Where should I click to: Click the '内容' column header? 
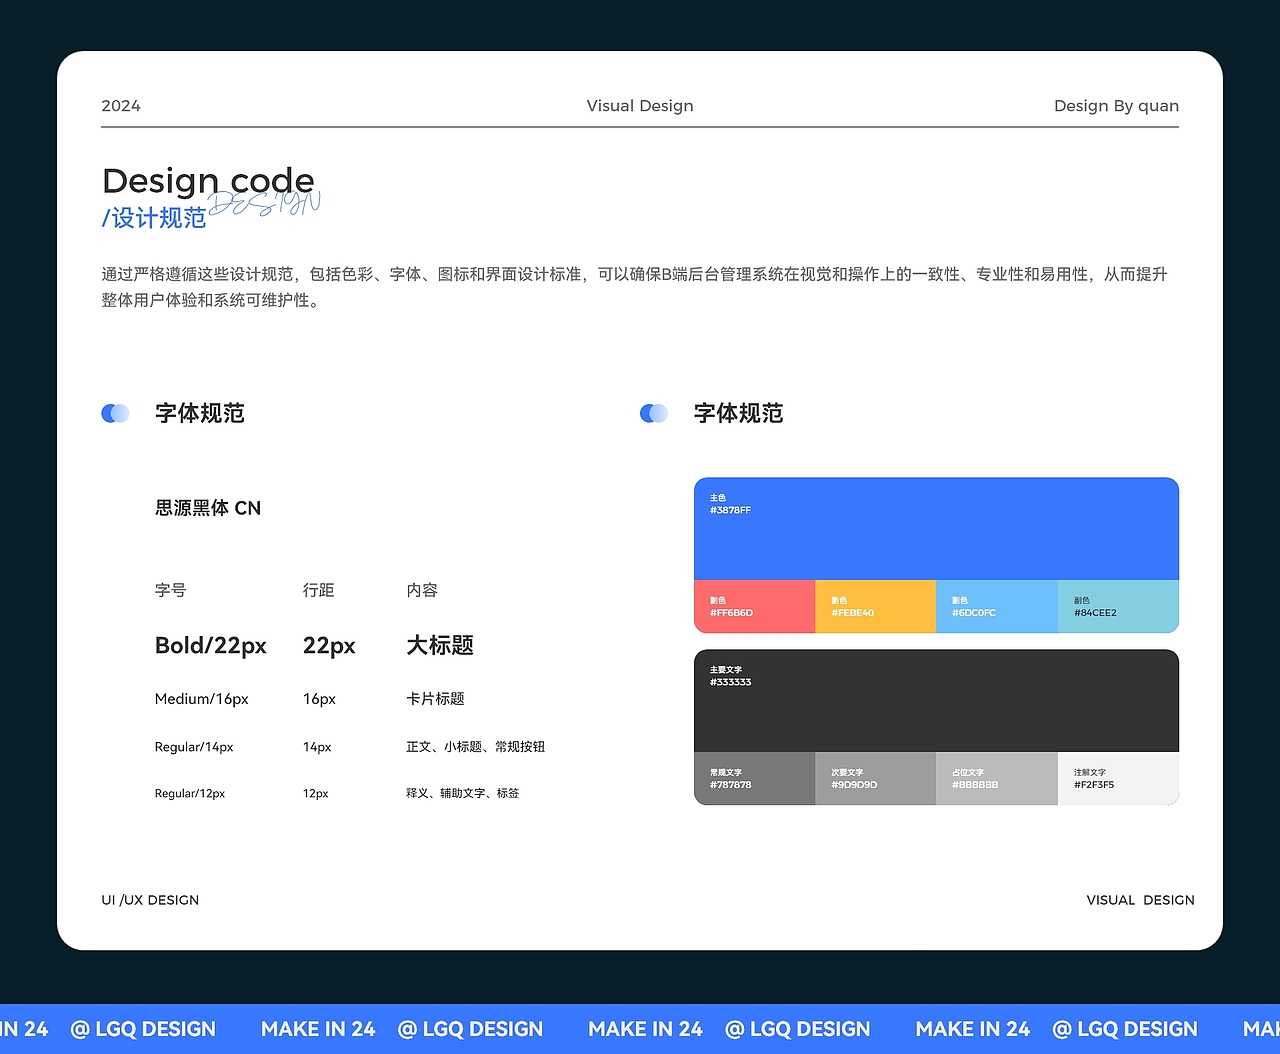(422, 590)
